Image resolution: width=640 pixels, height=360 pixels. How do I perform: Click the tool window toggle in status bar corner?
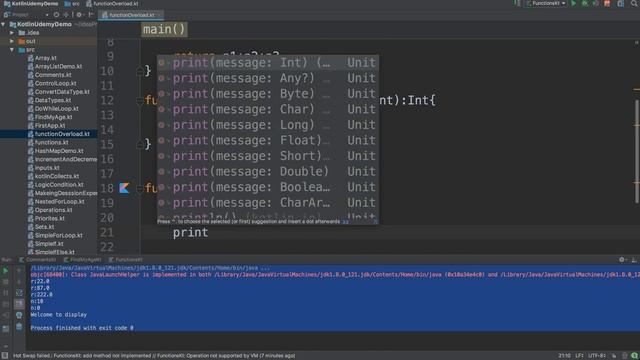tap(4, 356)
